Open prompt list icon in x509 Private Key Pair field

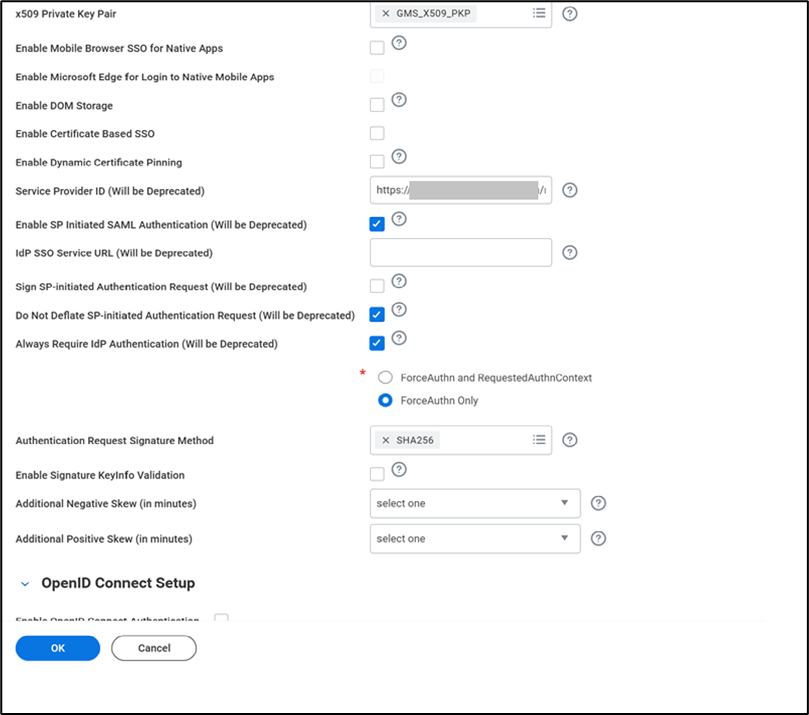(539, 14)
